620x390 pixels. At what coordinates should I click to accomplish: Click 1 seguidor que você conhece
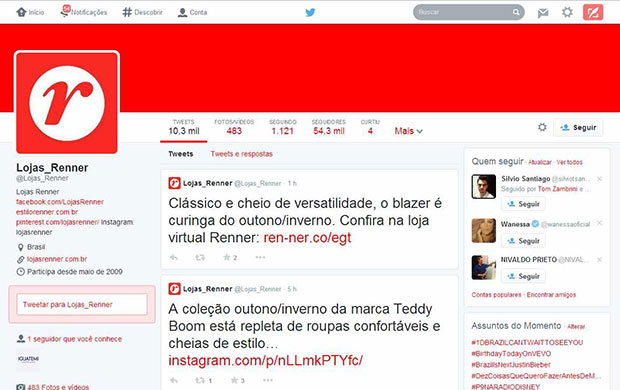tap(75, 339)
